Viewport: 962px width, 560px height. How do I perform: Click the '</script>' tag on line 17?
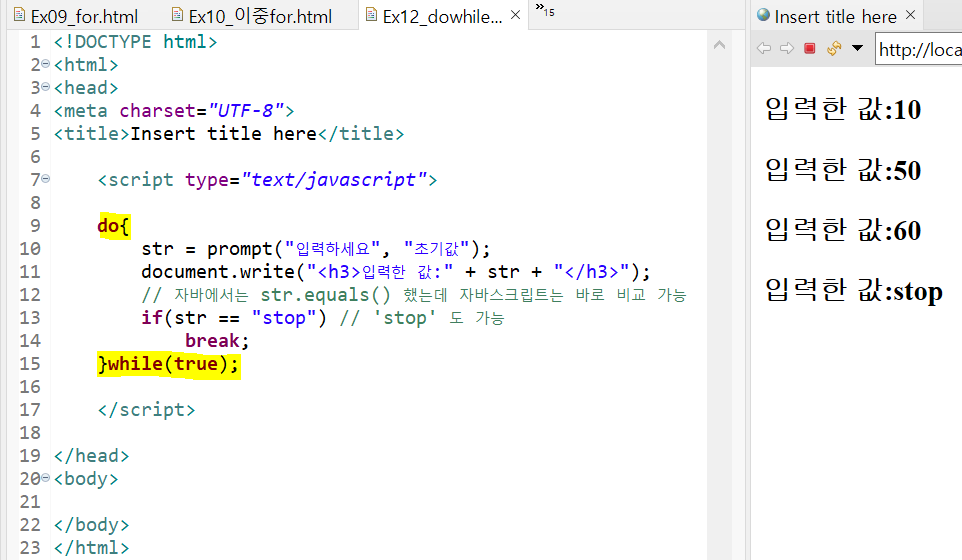click(147, 410)
